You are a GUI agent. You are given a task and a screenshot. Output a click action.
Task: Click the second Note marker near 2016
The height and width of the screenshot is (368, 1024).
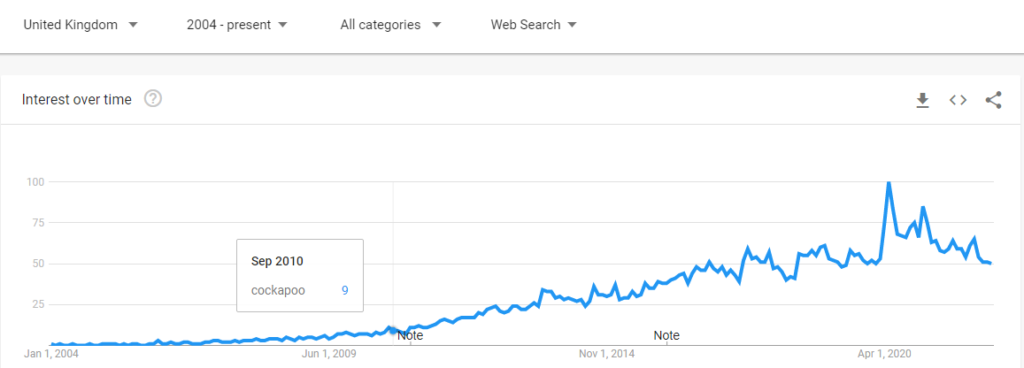point(667,335)
